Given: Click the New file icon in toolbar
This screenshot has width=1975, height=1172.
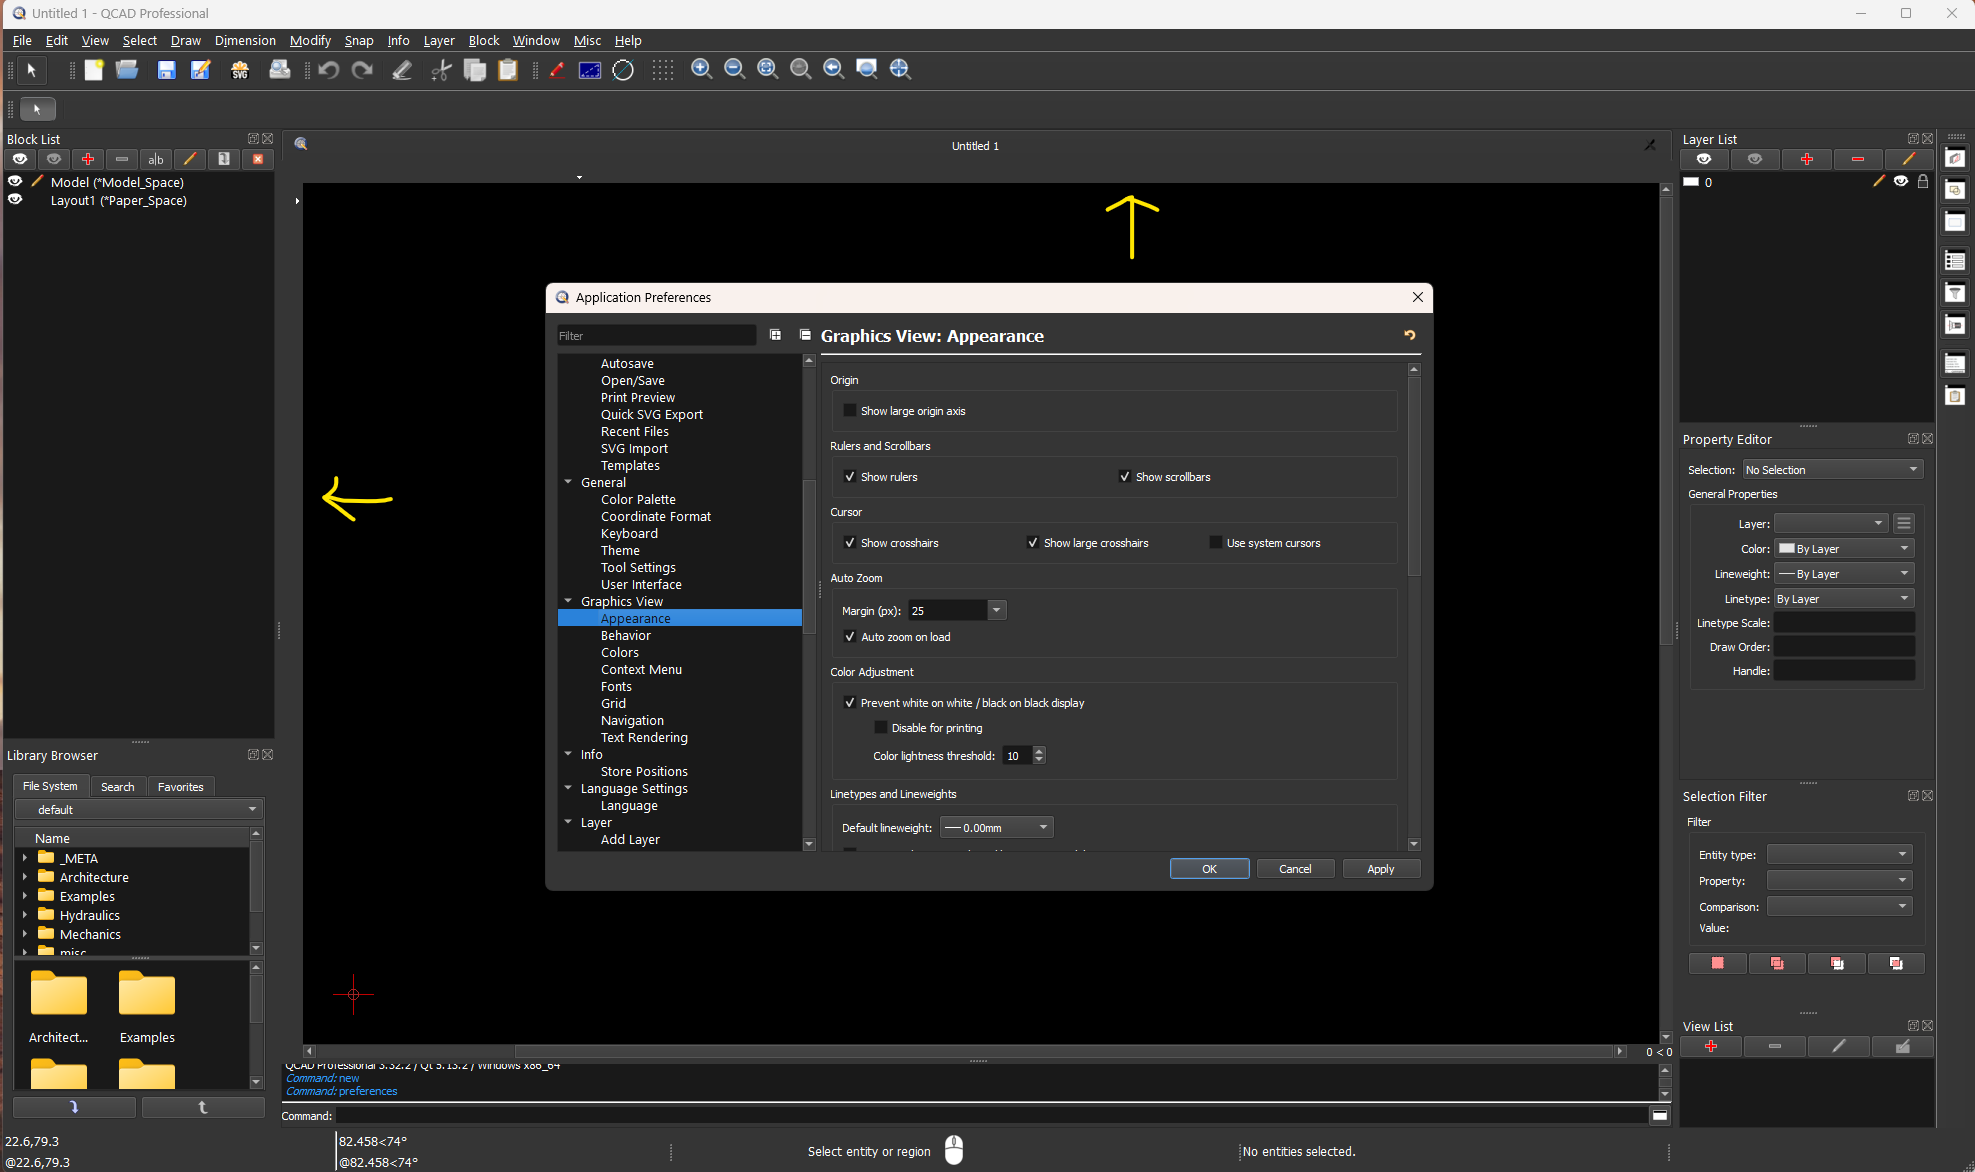Looking at the screenshot, I should click(94, 69).
